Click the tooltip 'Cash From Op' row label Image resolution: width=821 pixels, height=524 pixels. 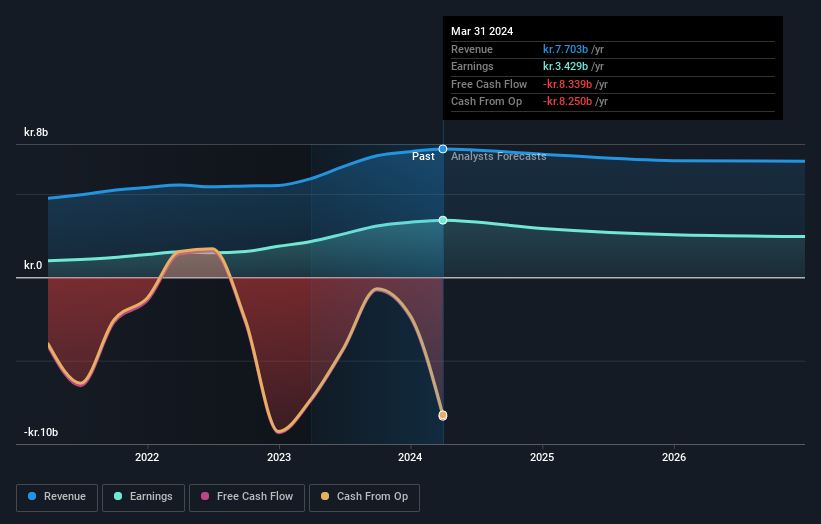tap(486, 102)
